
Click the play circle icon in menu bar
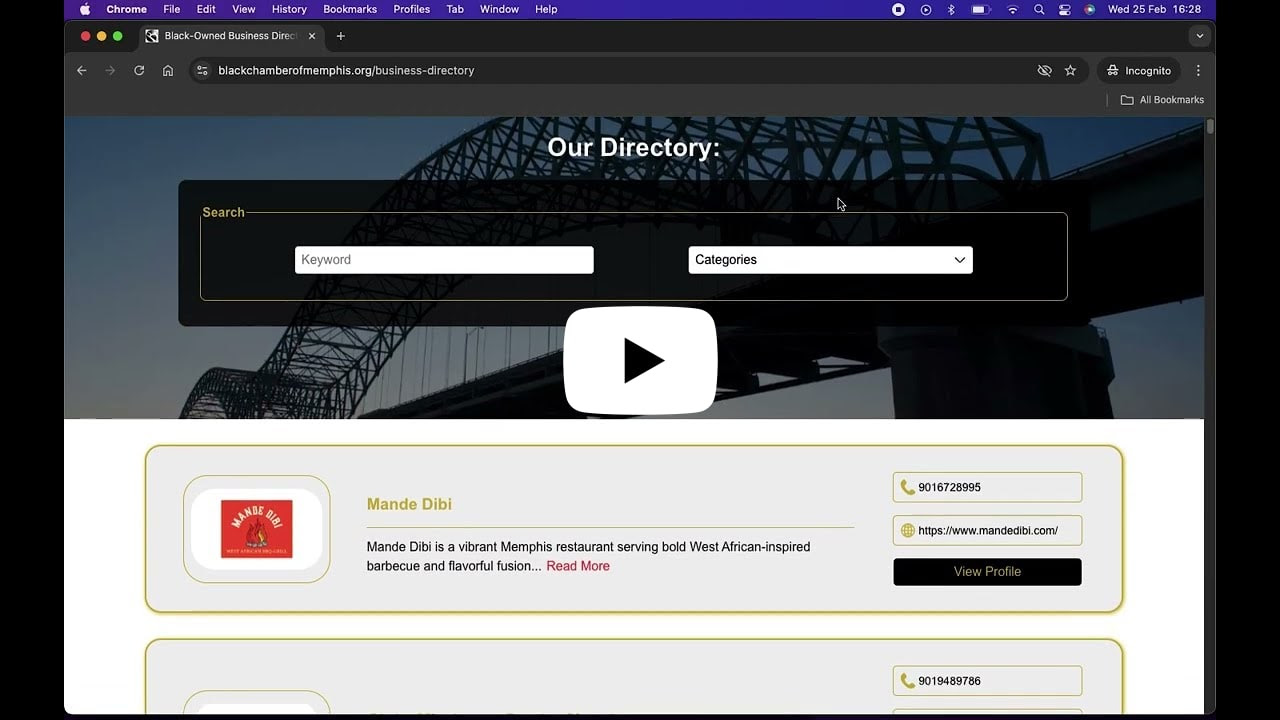click(x=925, y=9)
